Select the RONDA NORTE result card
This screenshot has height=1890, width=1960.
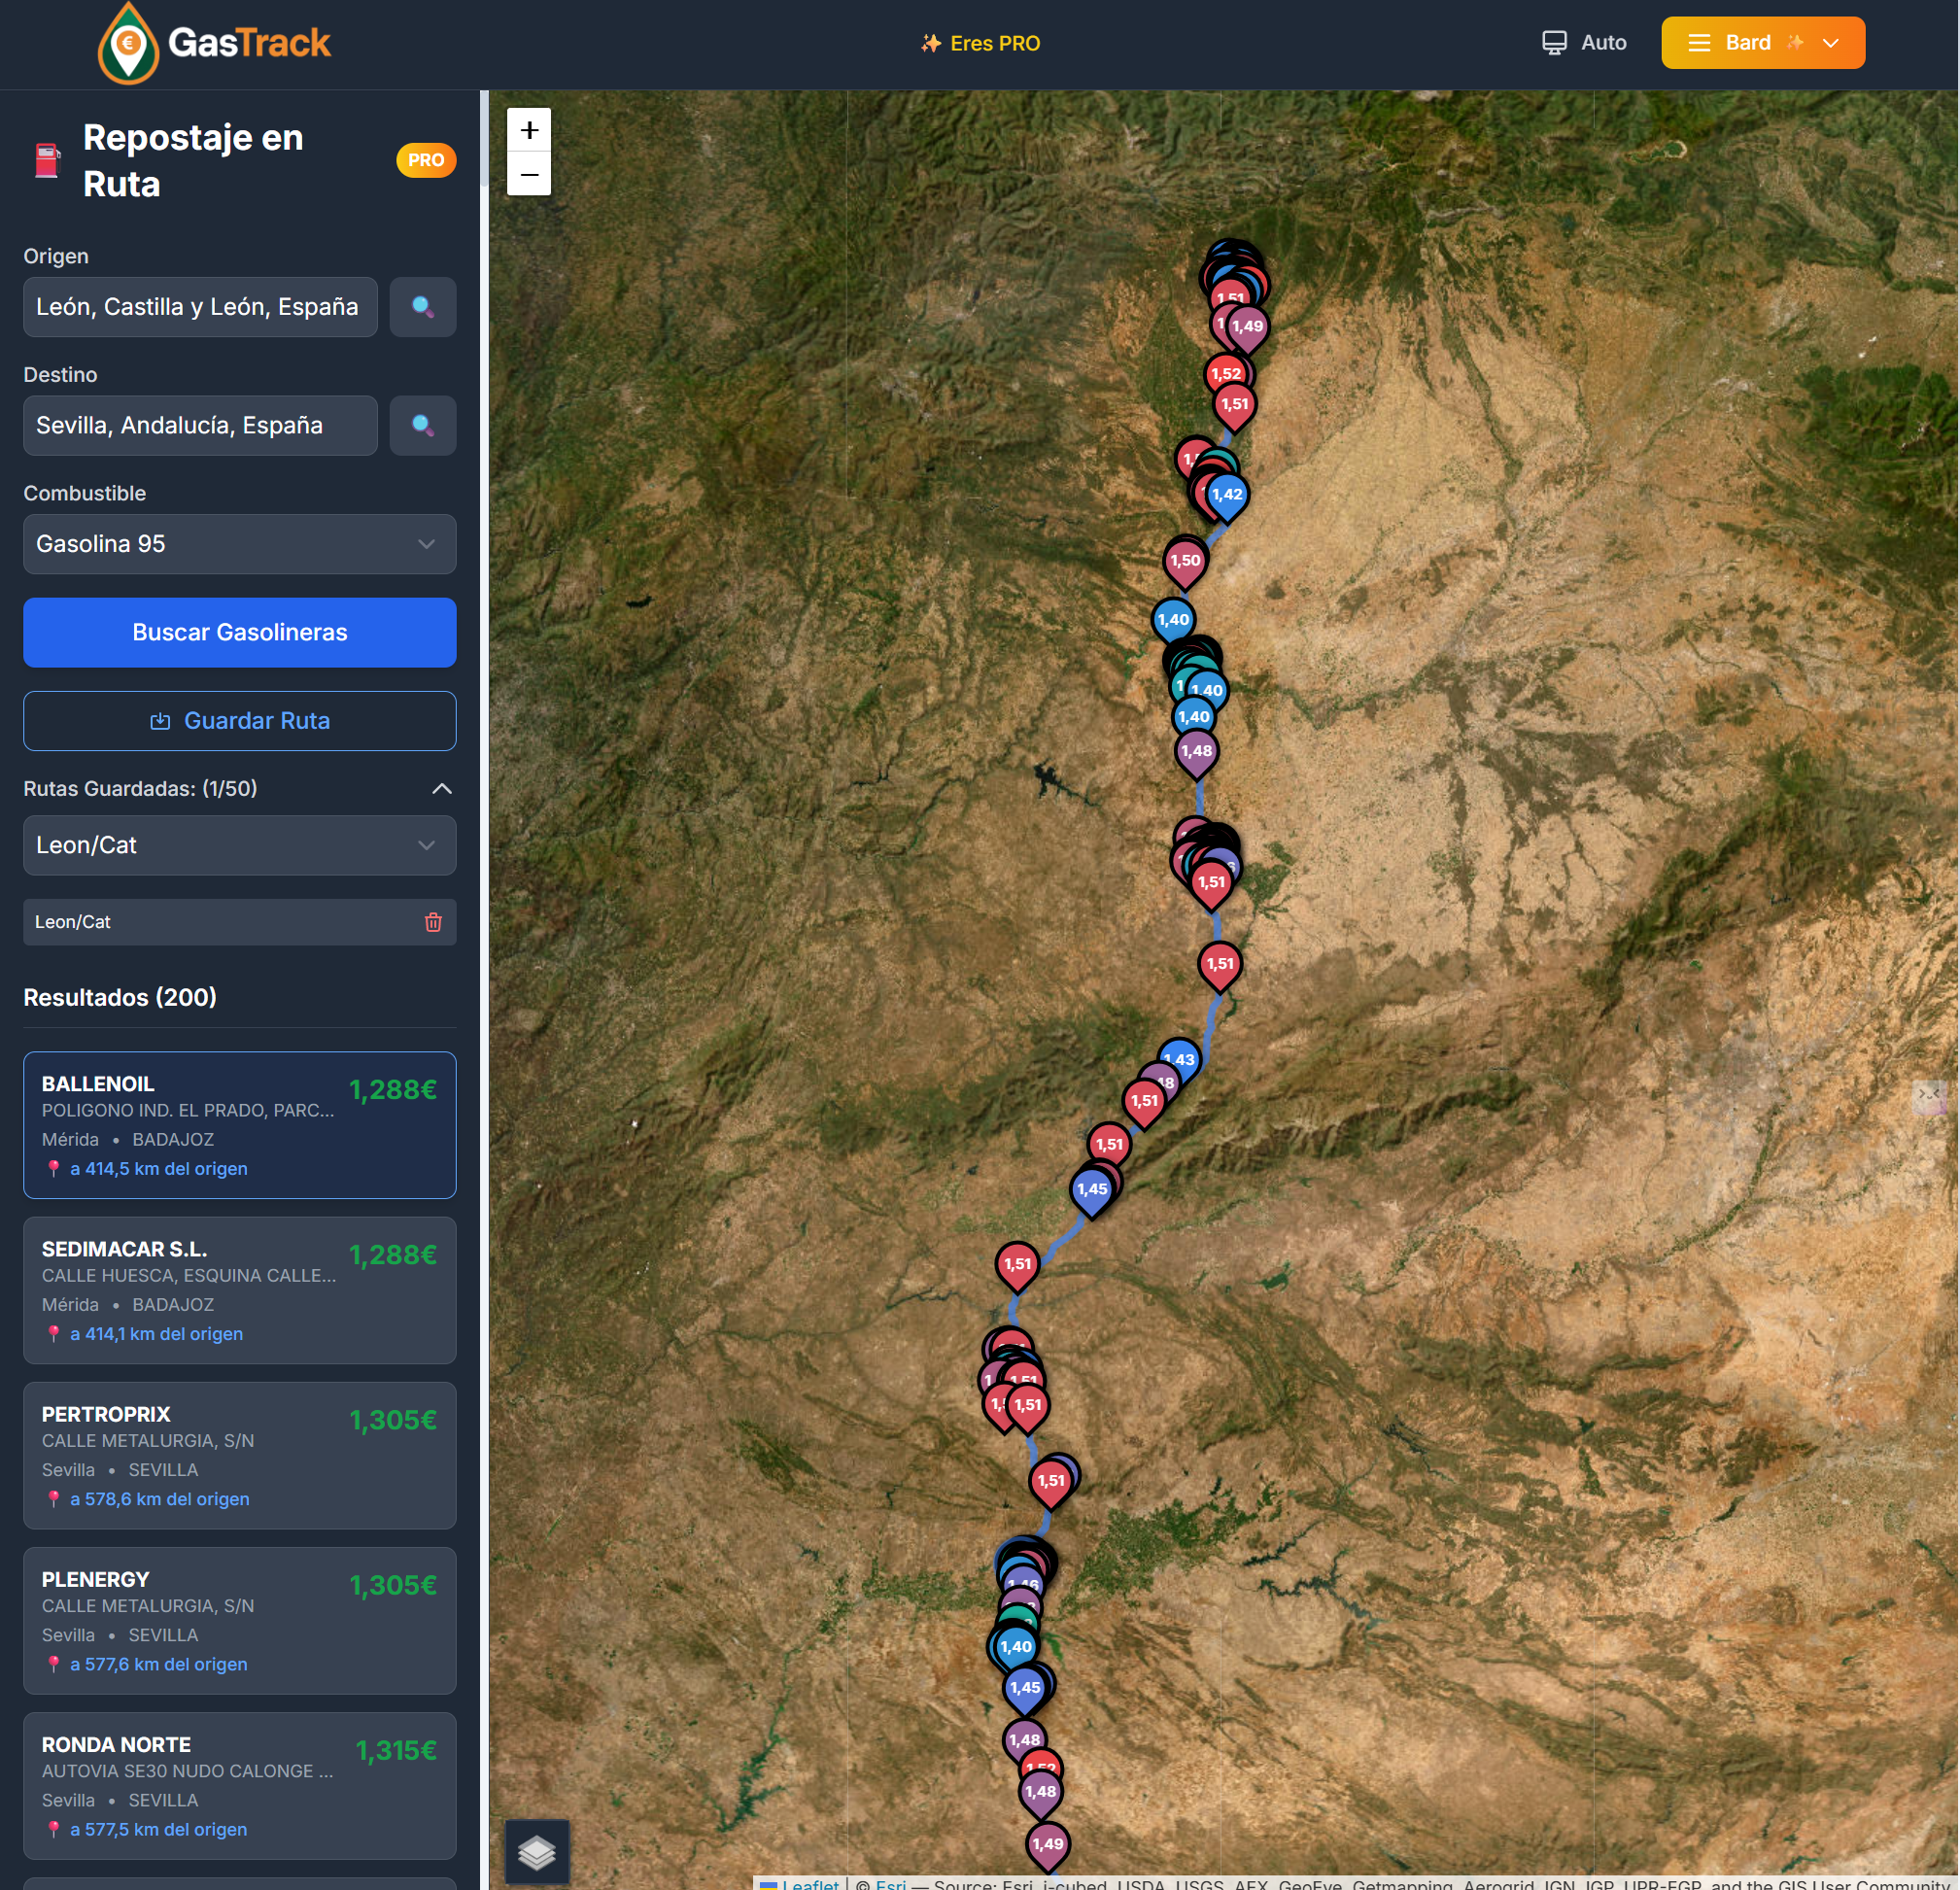pyautogui.click(x=240, y=1786)
